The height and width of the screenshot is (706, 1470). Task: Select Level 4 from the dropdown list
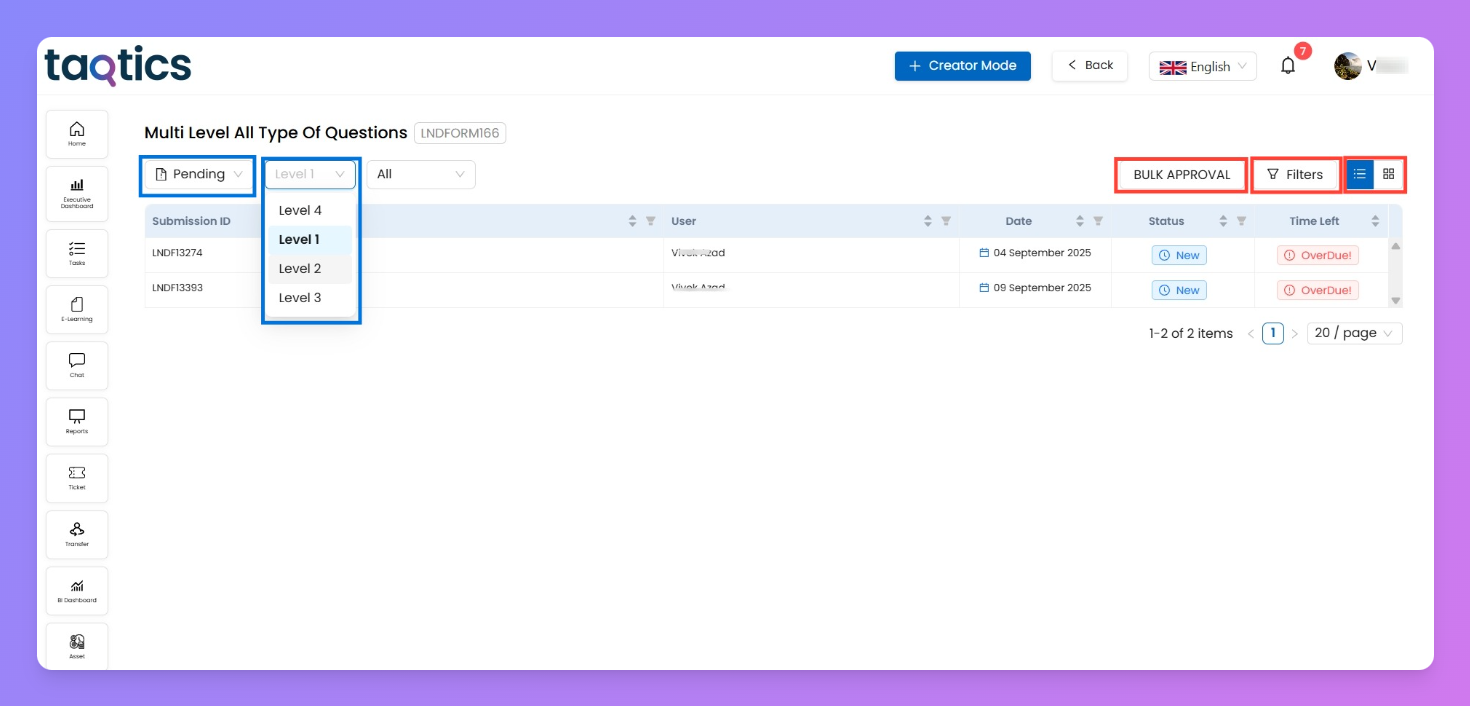pyautogui.click(x=300, y=210)
